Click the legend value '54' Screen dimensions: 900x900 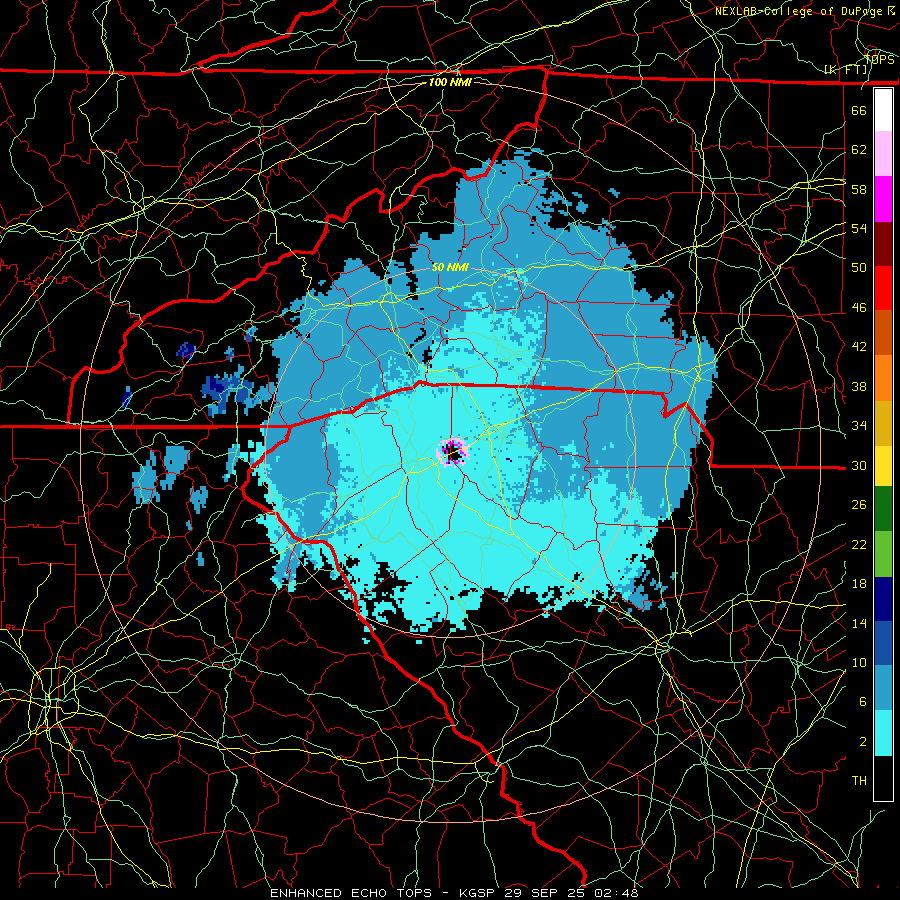click(859, 228)
